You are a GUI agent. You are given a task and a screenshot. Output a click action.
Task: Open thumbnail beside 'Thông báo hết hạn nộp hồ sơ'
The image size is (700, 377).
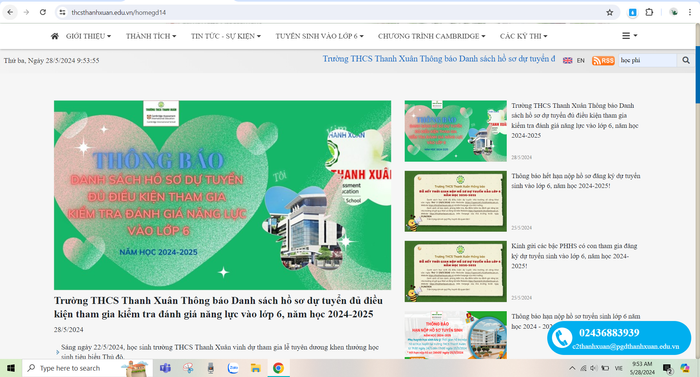click(455, 201)
